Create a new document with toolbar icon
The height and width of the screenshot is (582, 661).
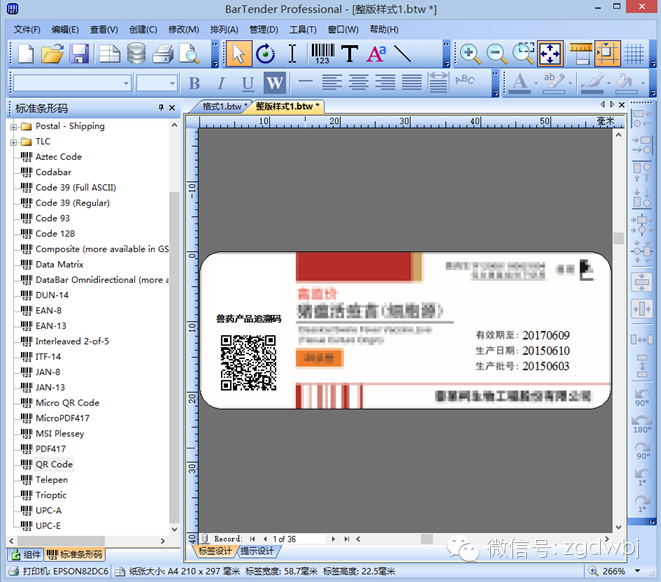click(x=26, y=54)
